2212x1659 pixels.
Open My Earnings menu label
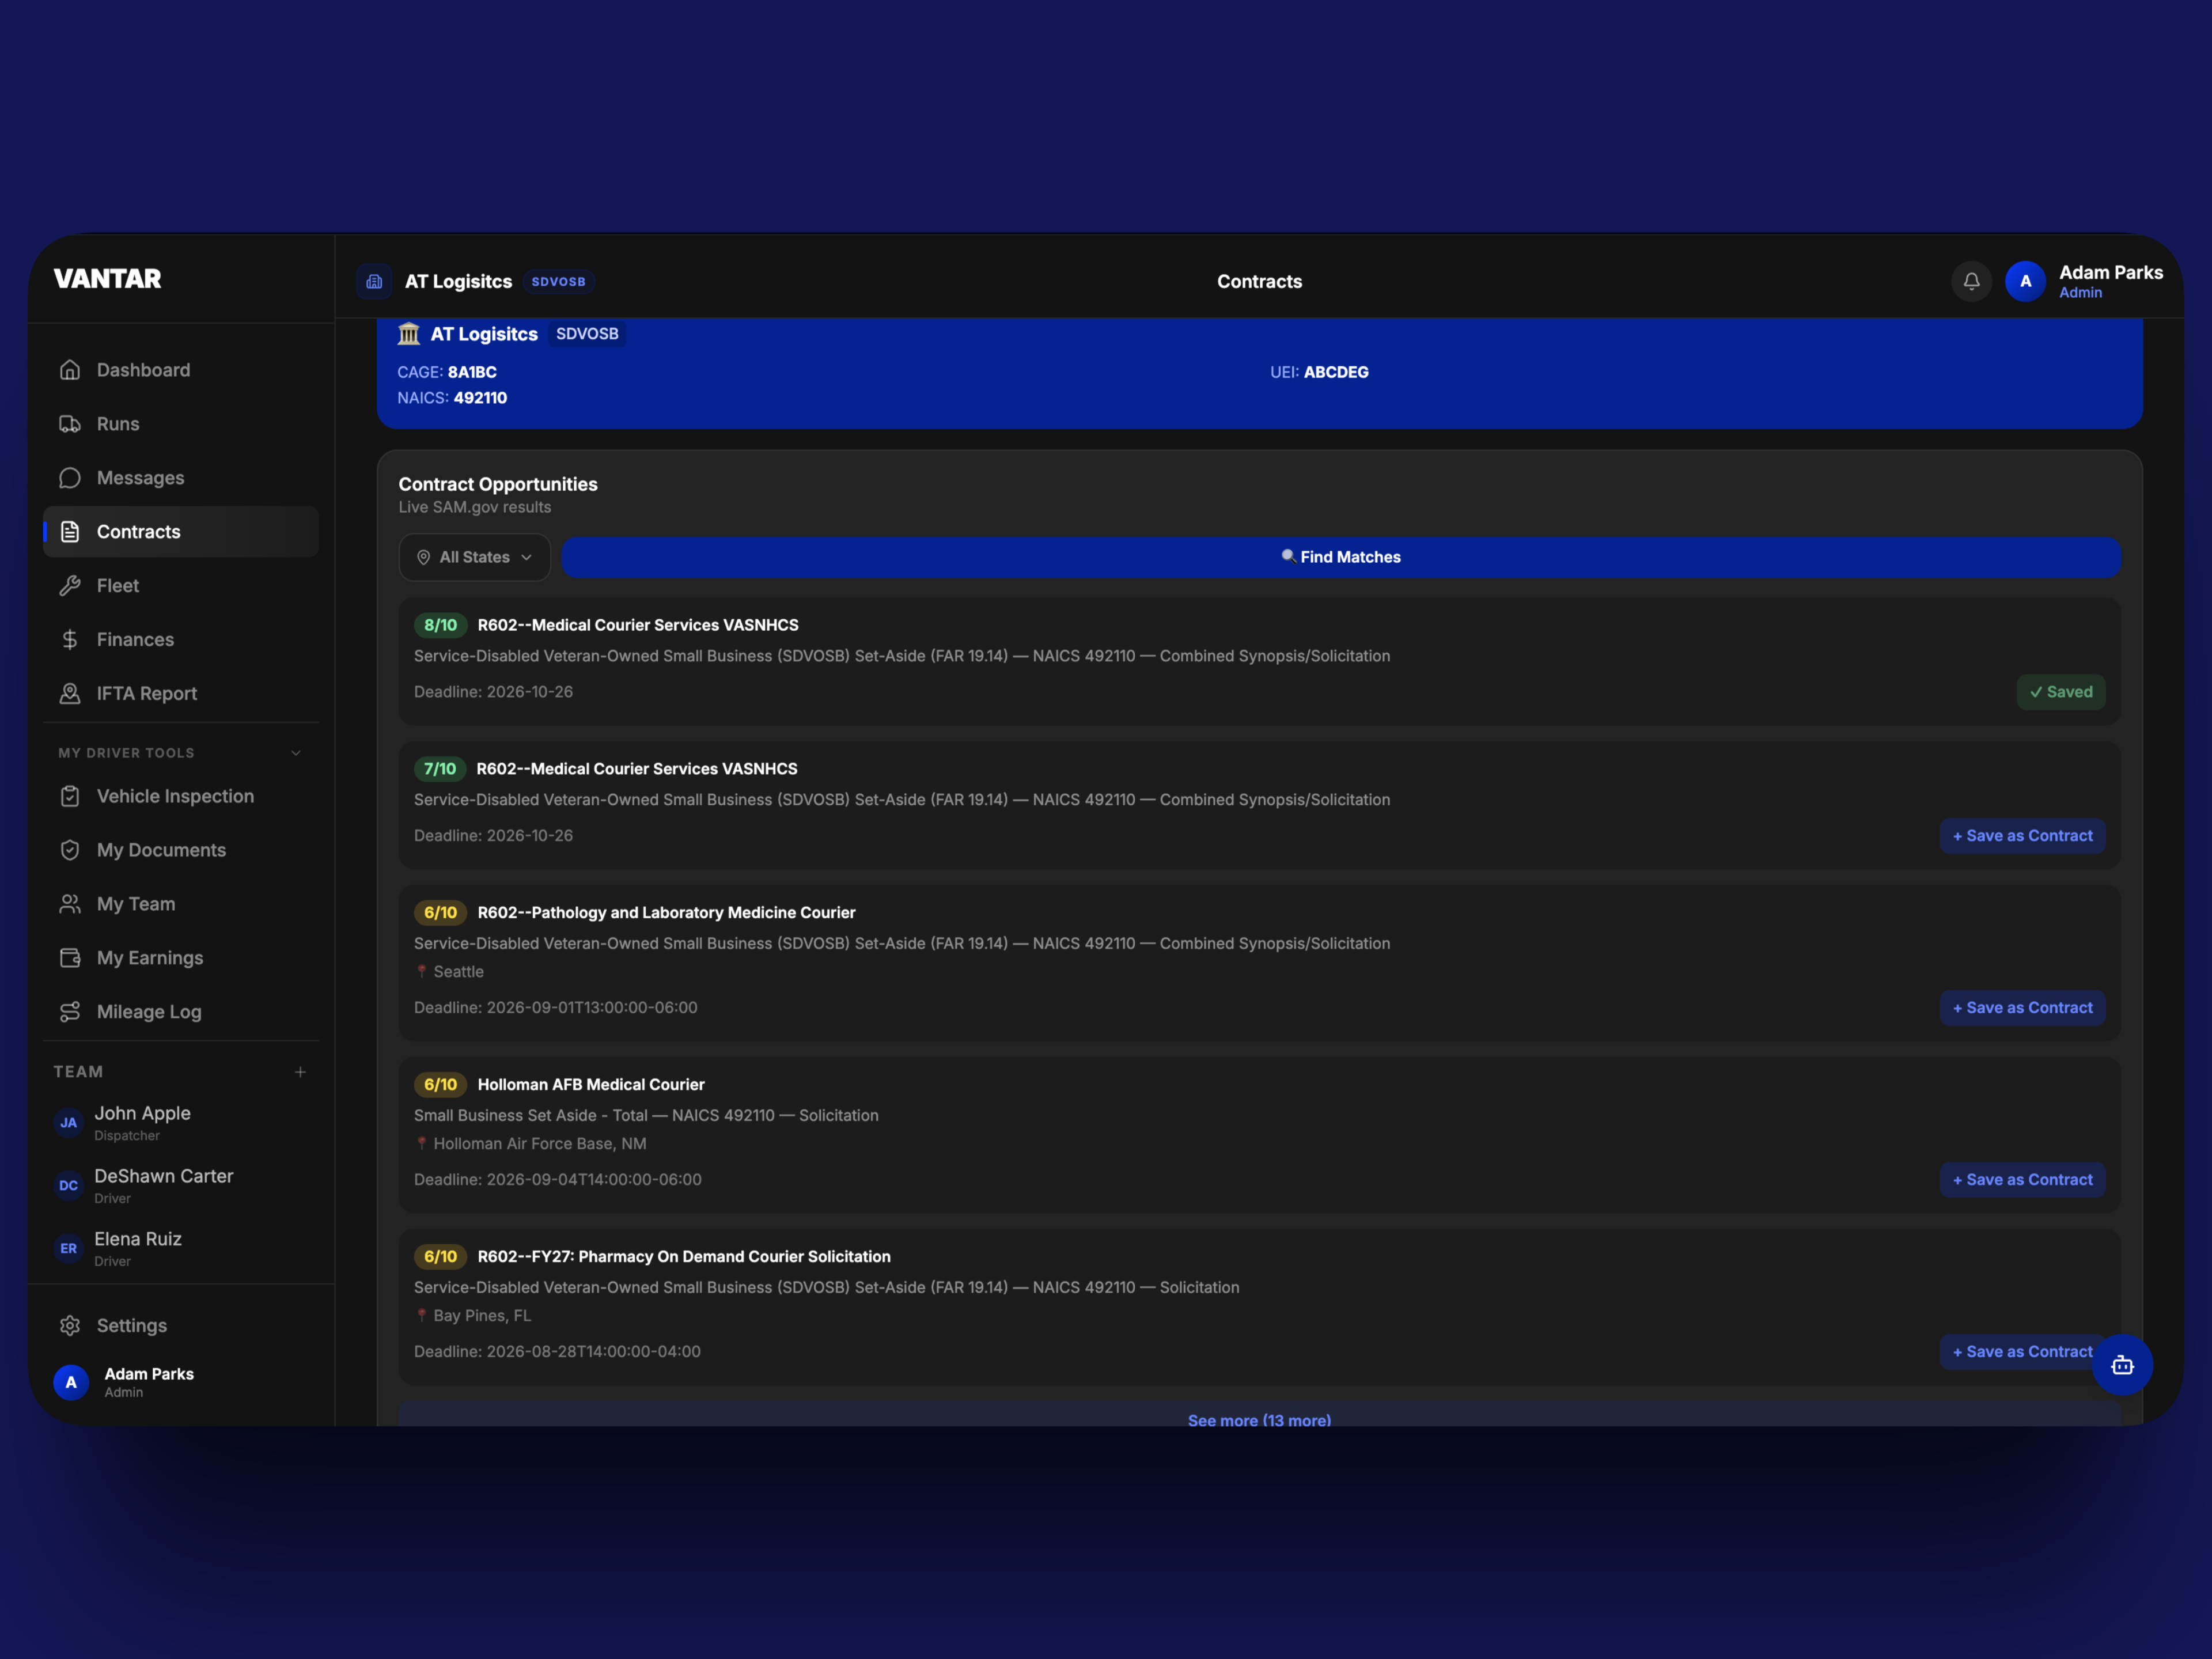coord(150,959)
